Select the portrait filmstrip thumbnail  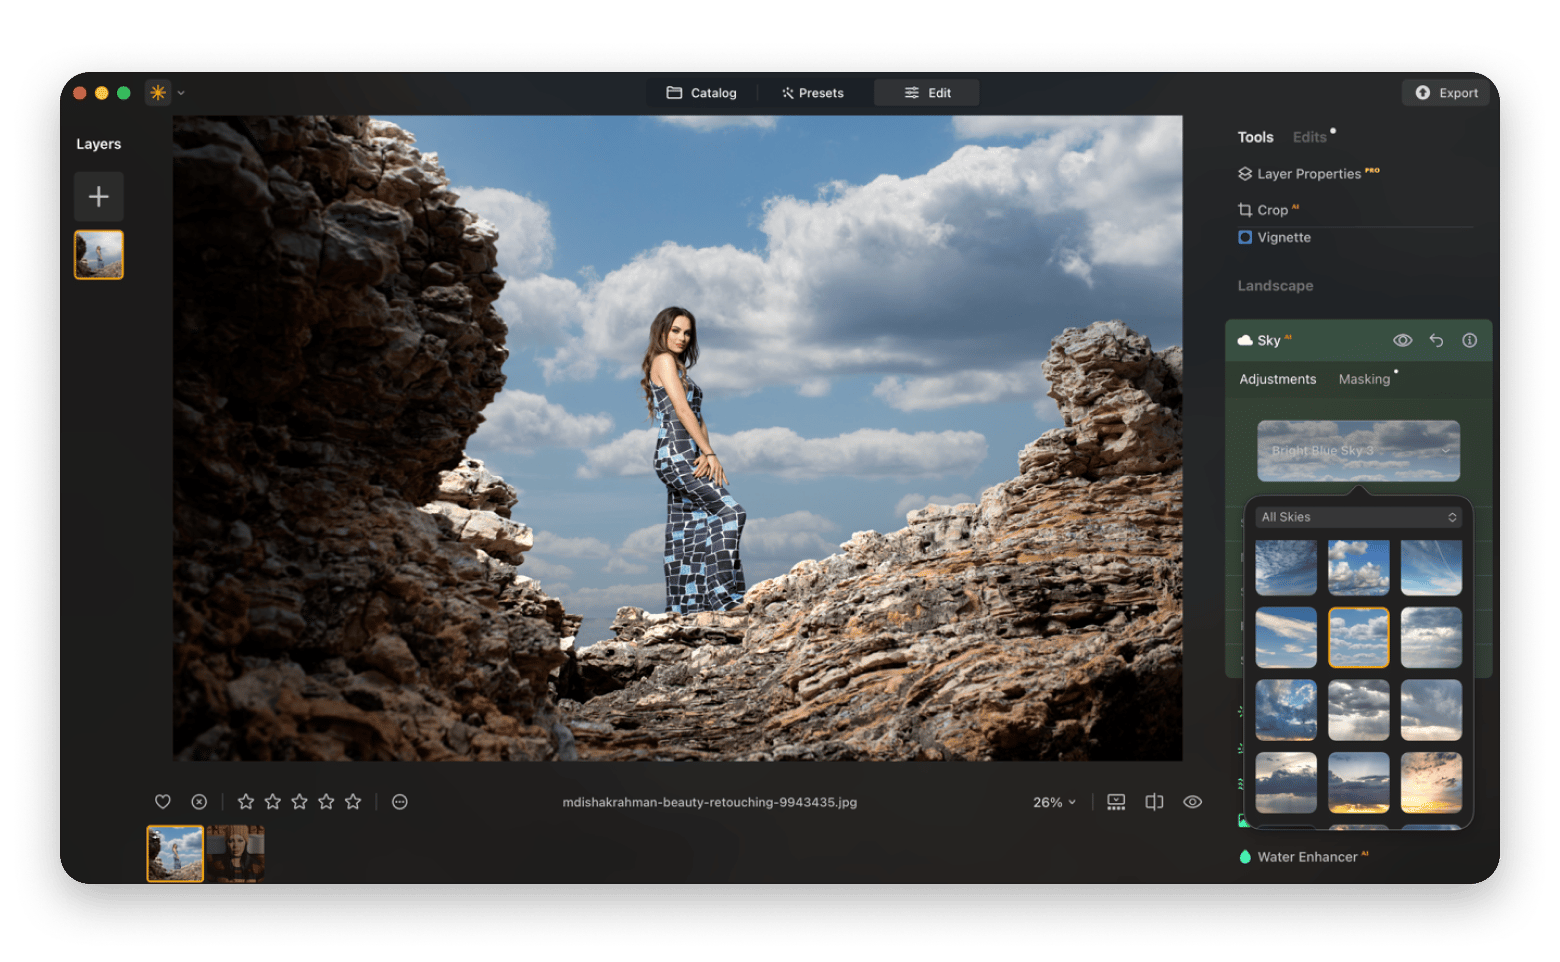coord(236,853)
